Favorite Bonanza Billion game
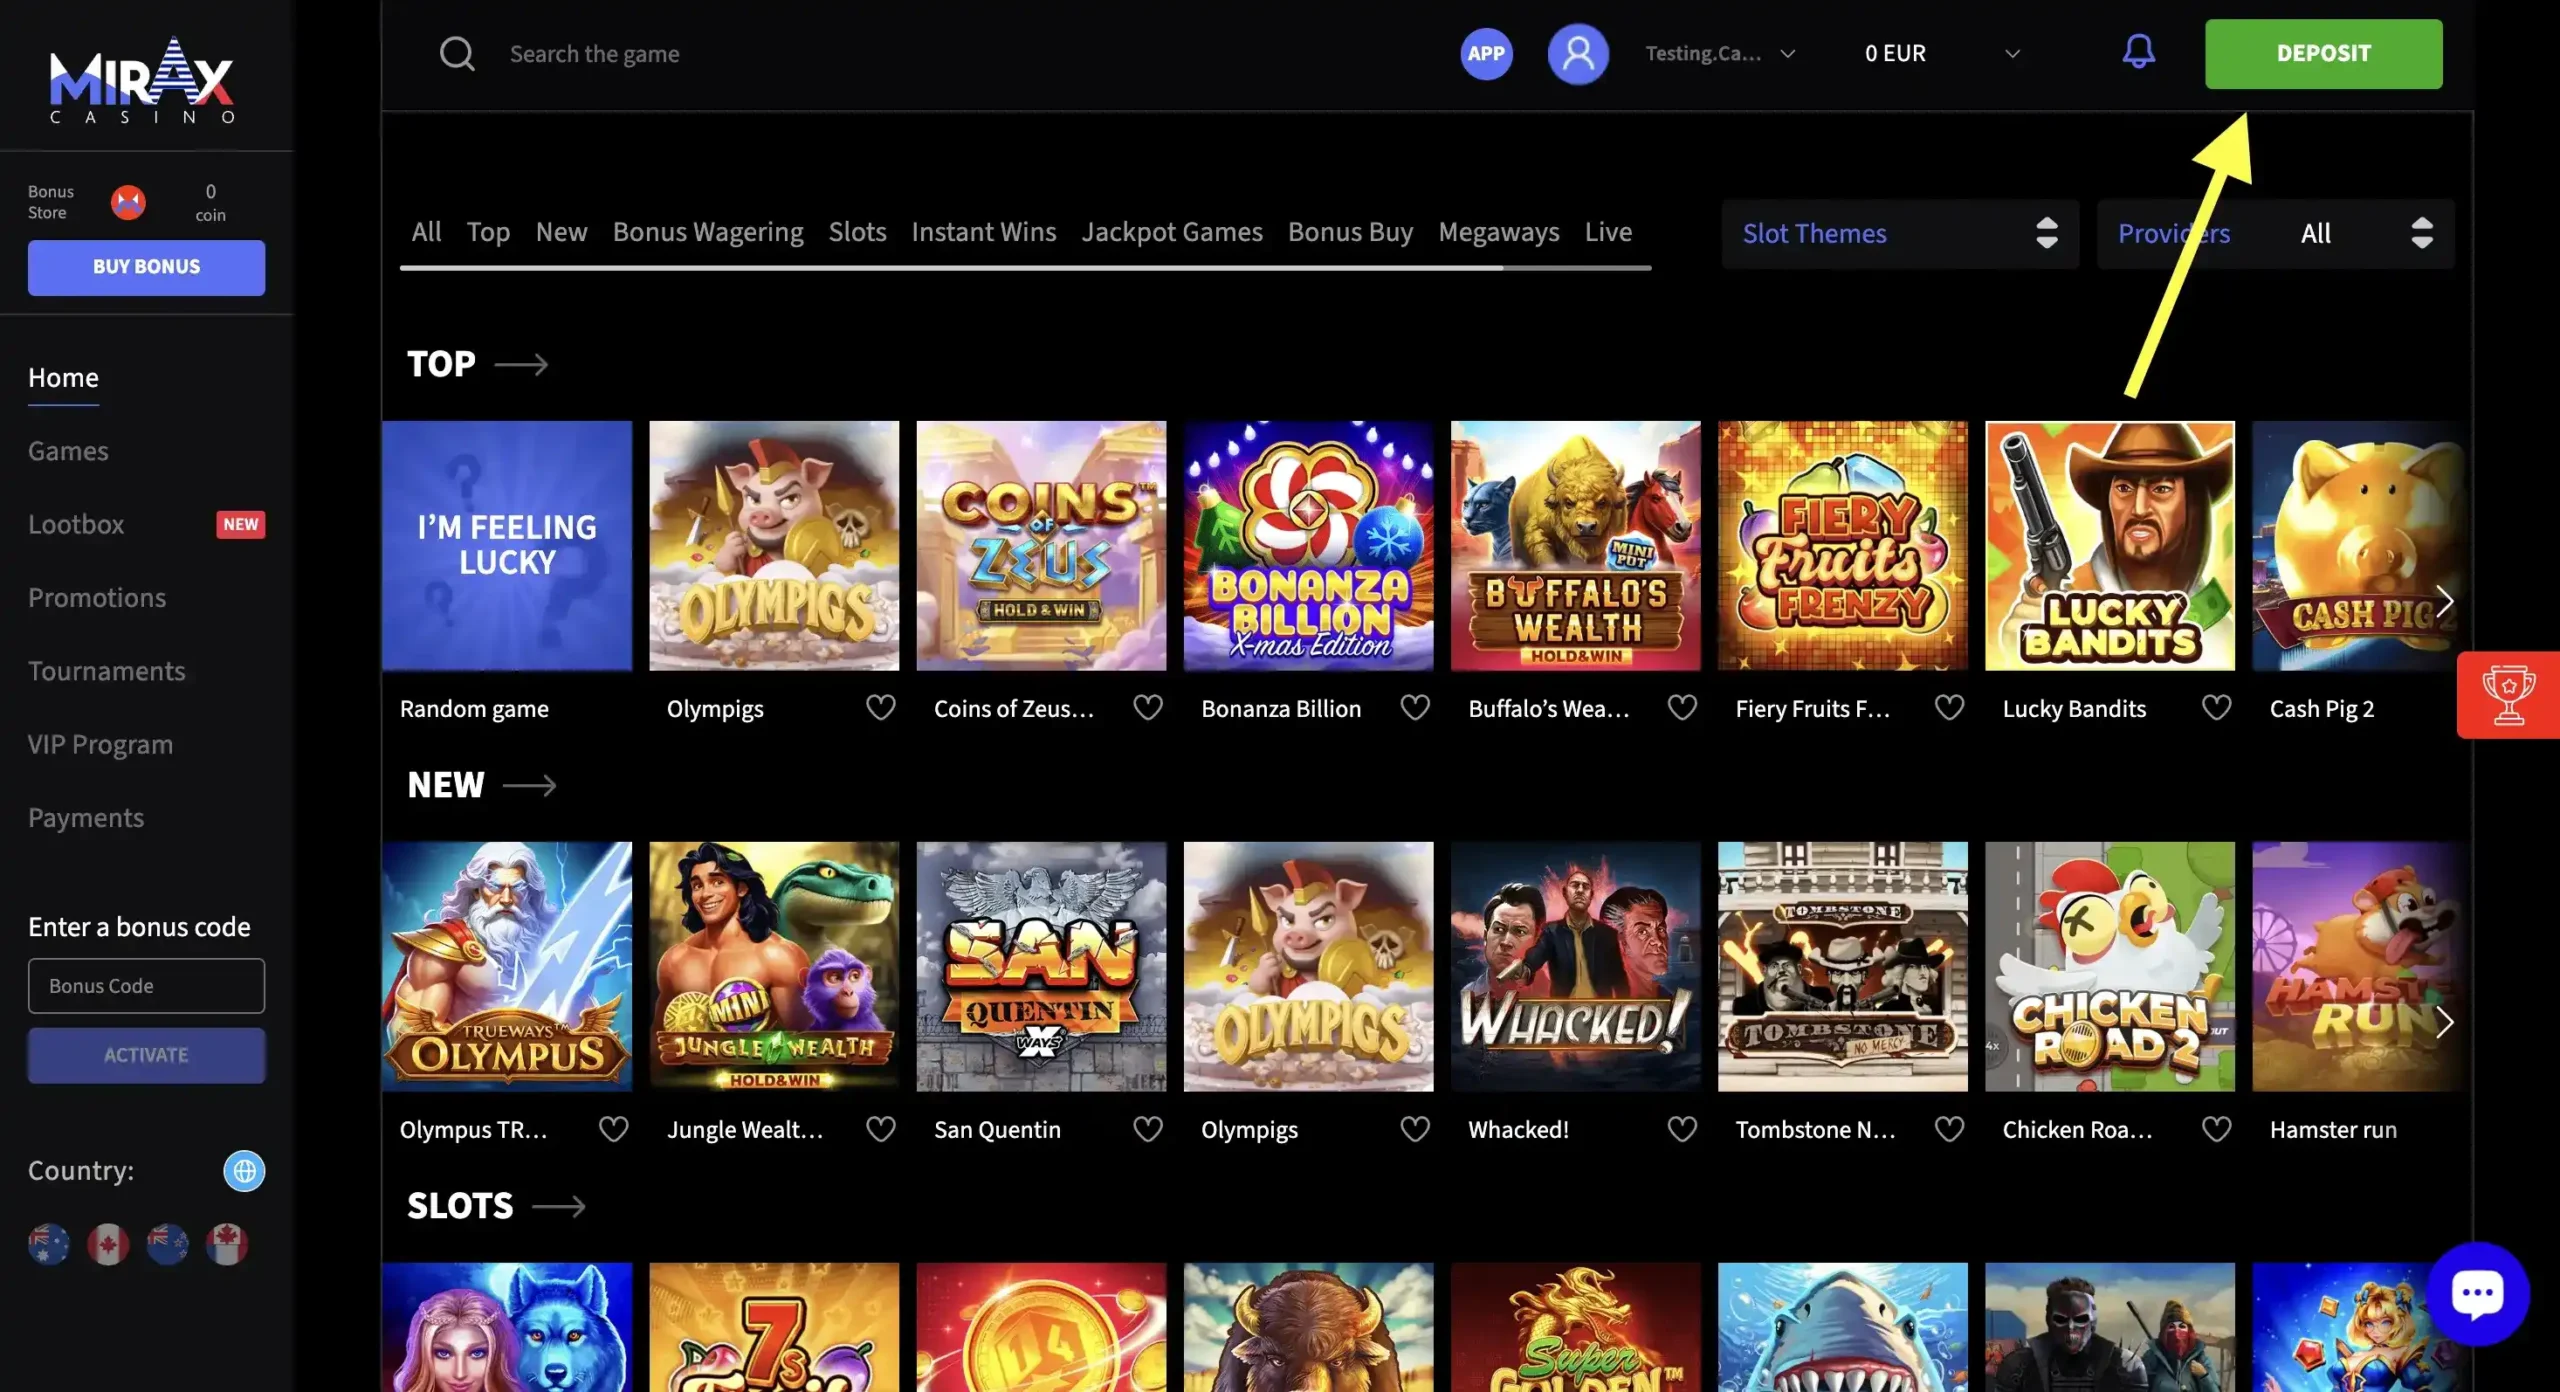The width and height of the screenshot is (2560, 1392). pyautogui.click(x=1415, y=708)
